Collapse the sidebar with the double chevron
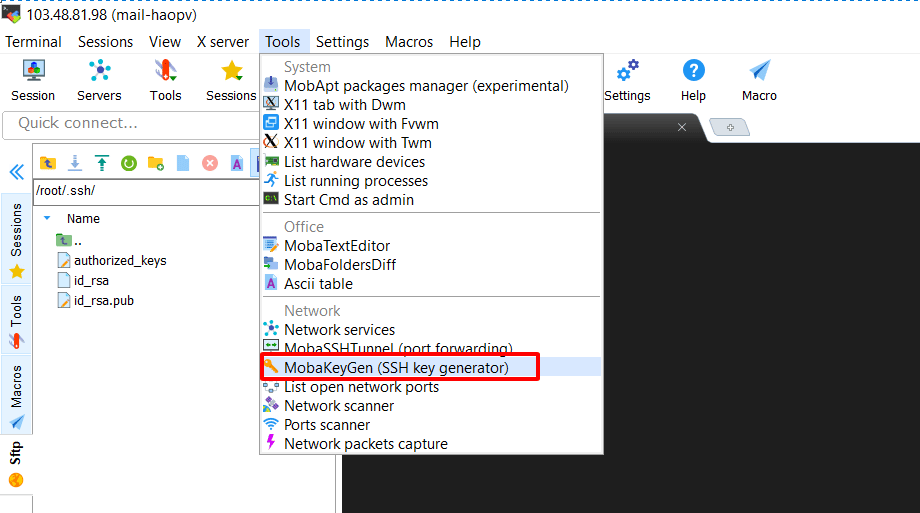Screen dimensions: 920x513 16,172
